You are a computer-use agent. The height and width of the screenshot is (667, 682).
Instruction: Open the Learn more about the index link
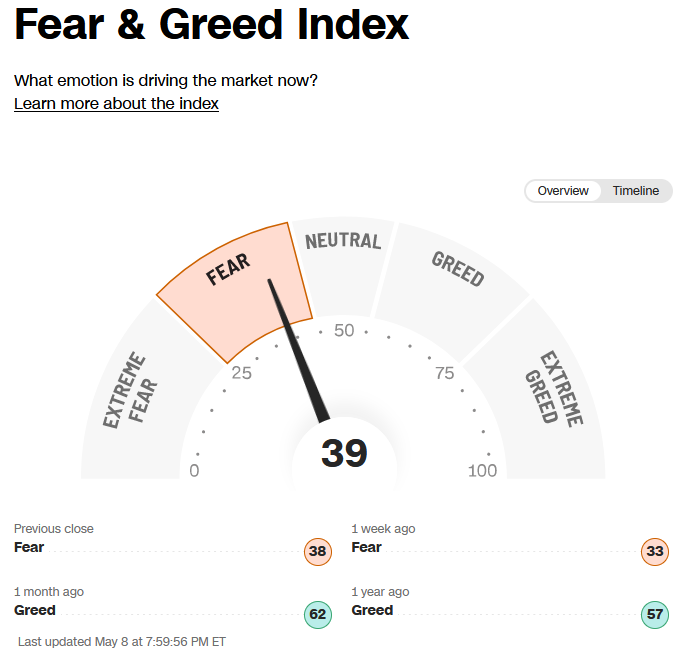116,104
